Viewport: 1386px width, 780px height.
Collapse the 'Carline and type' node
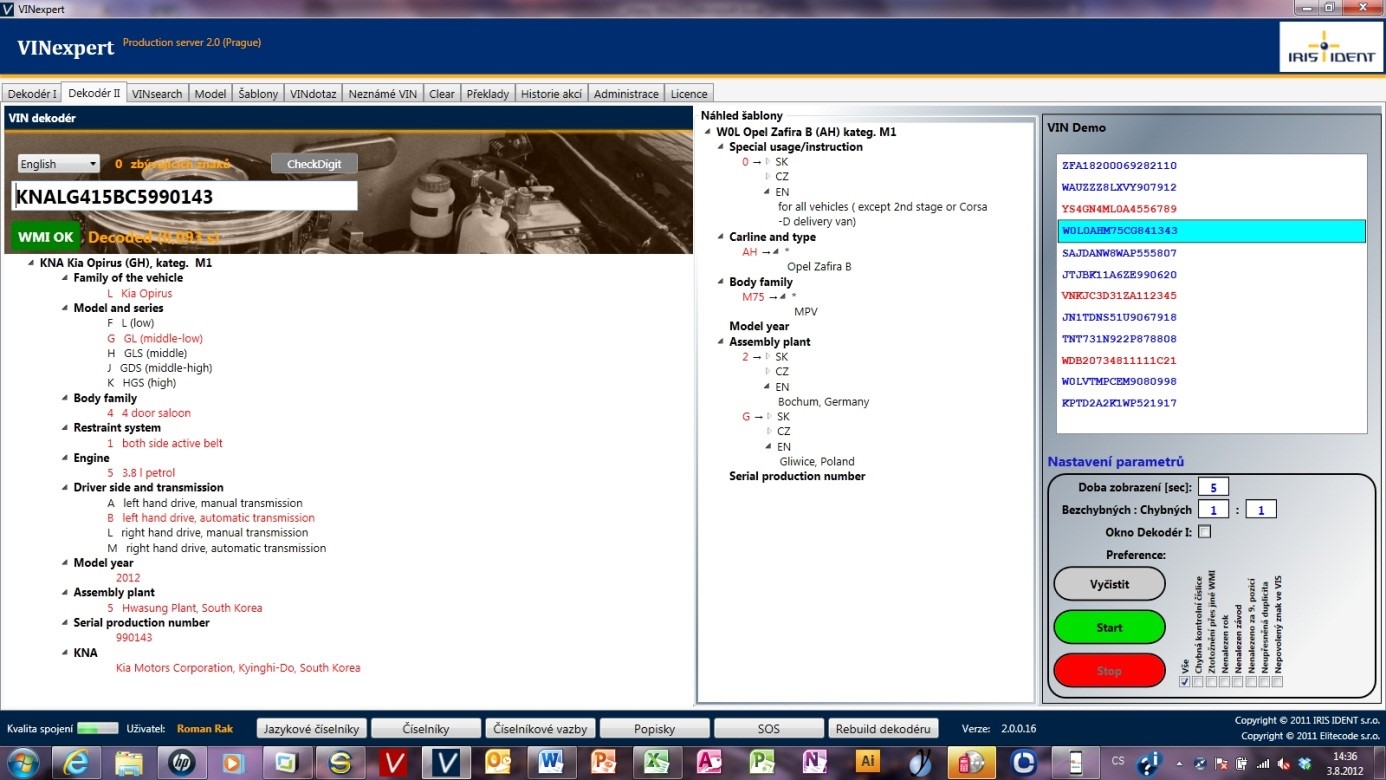721,237
